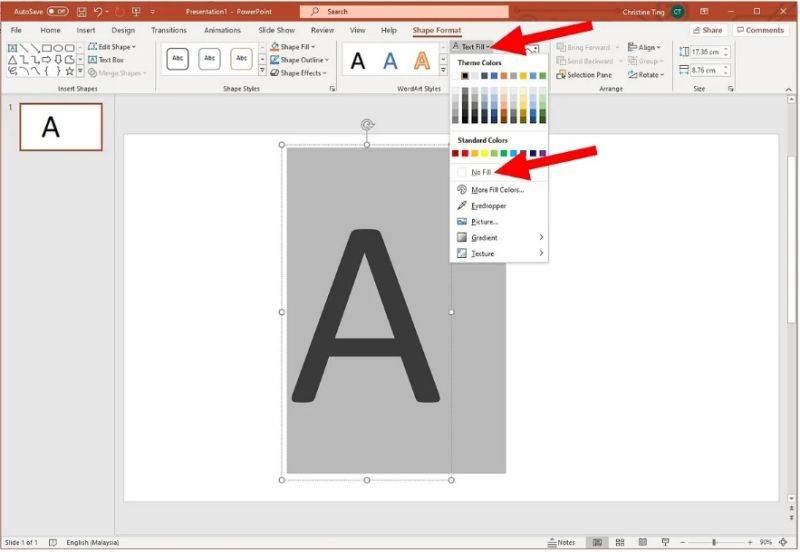800x552 pixels.
Task: Click the Share button
Action: tap(708, 30)
